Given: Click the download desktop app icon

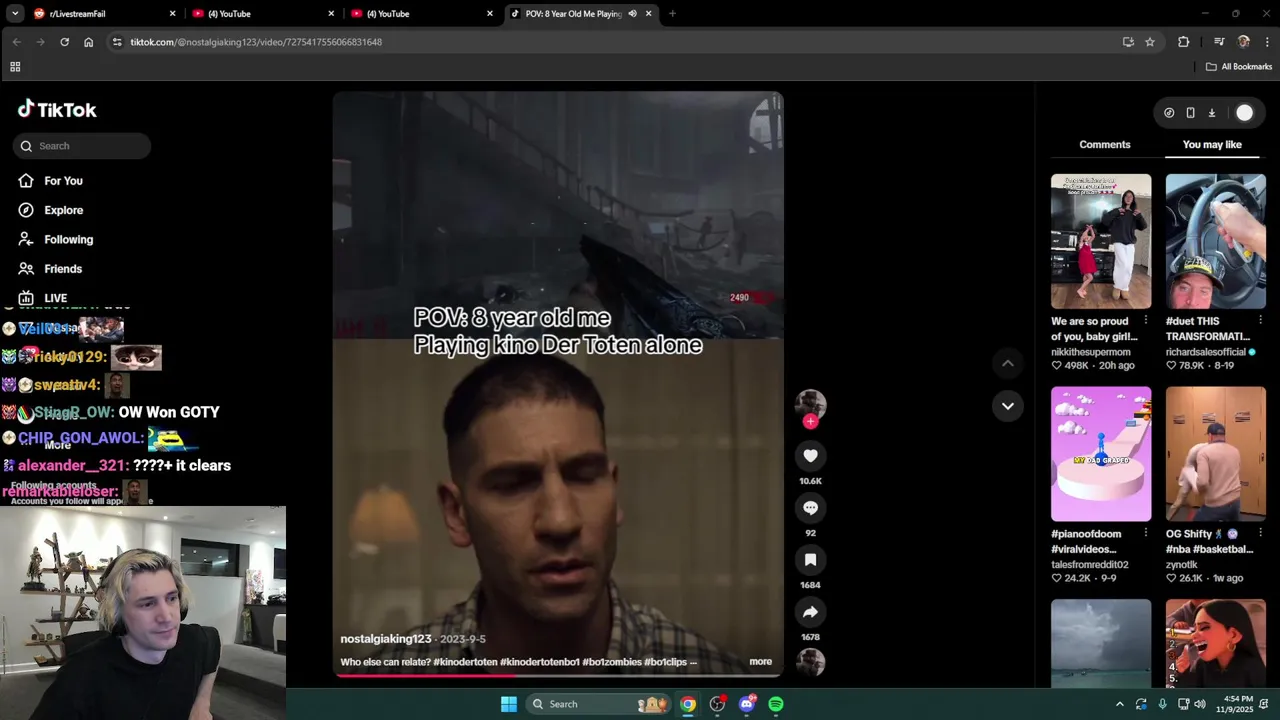Looking at the screenshot, I should pos(1211,113).
